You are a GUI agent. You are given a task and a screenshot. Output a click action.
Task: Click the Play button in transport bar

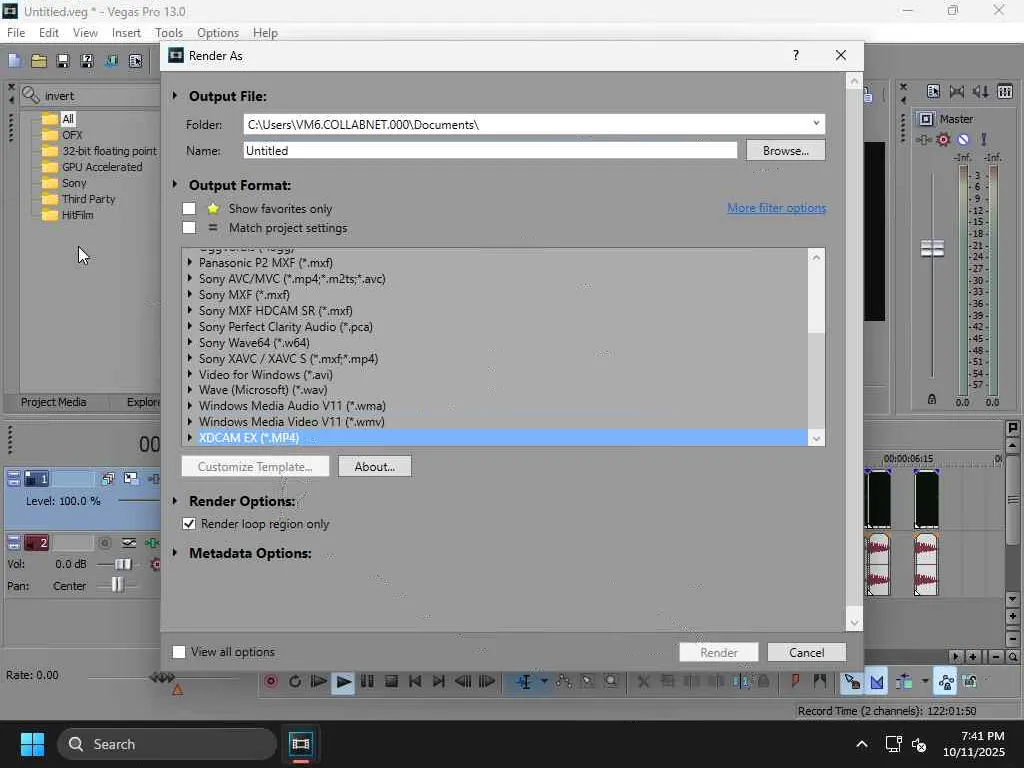point(343,682)
